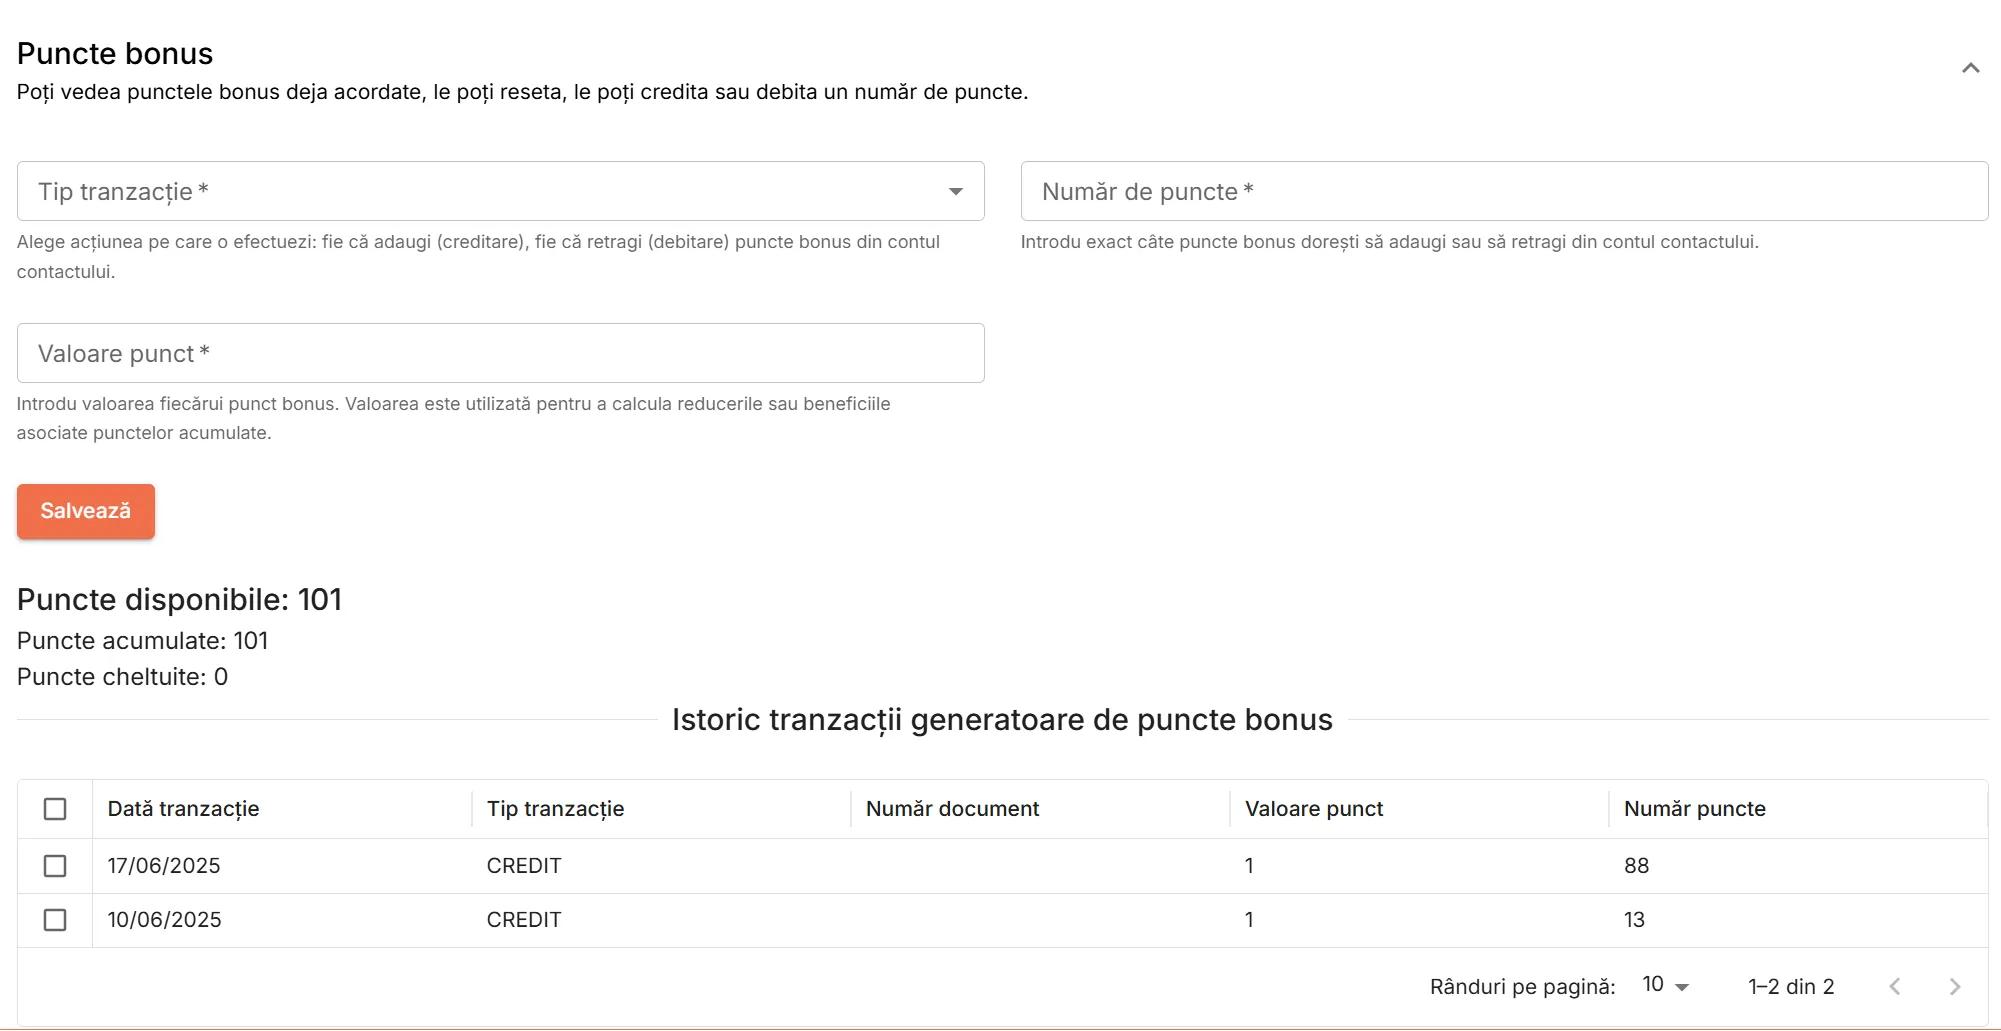Select the 17/06/2025 date cell
Viewport: 2001px width, 1031px height.
point(164,866)
